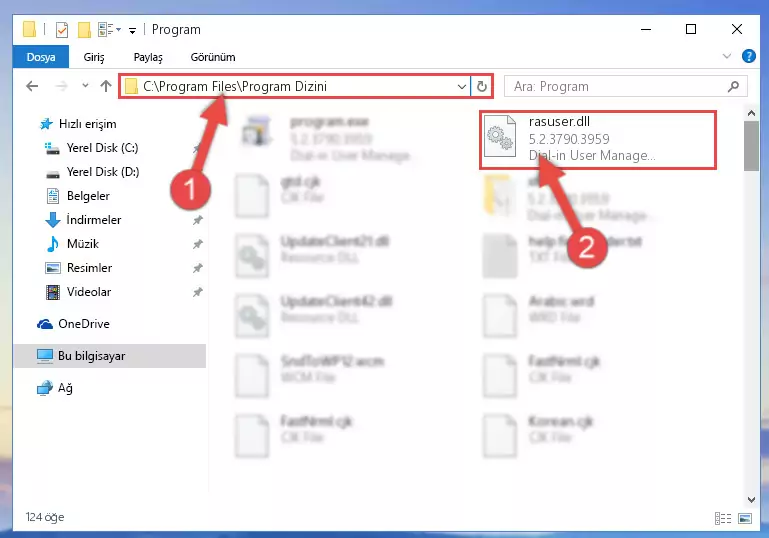
Task: Go up one folder level
Action: pyautogui.click(x=105, y=86)
